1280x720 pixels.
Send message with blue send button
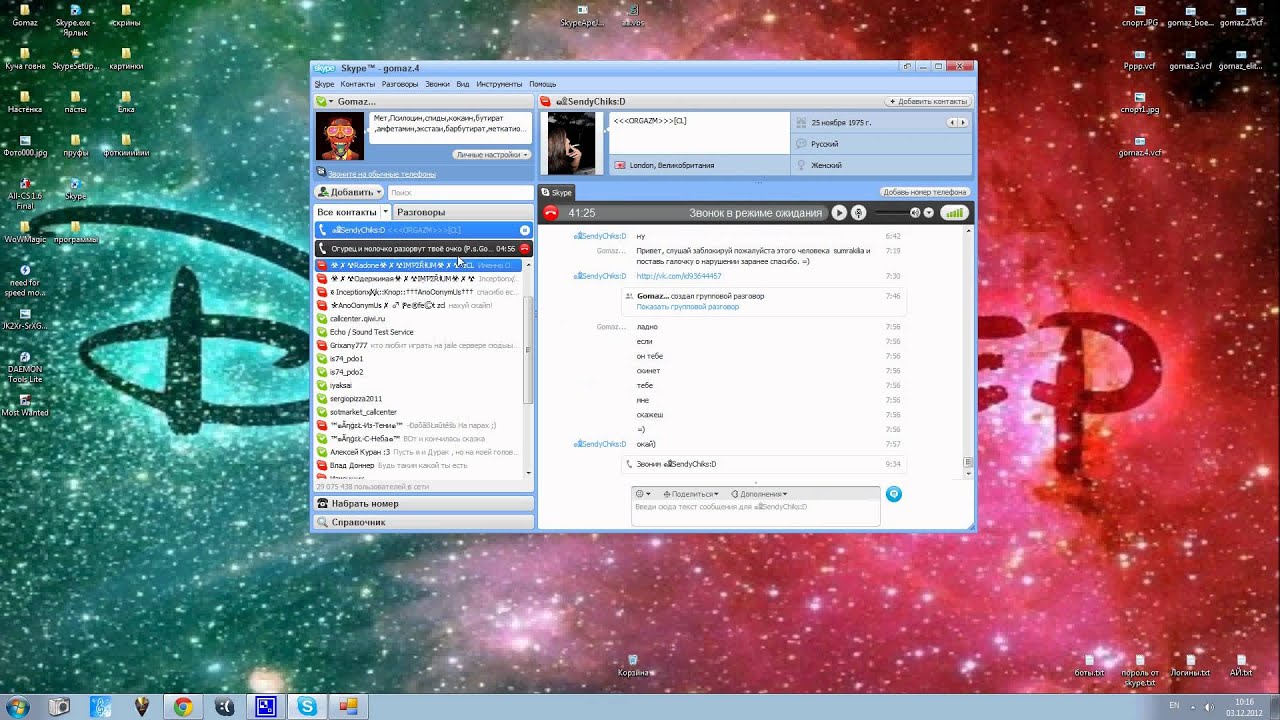pos(894,494)
